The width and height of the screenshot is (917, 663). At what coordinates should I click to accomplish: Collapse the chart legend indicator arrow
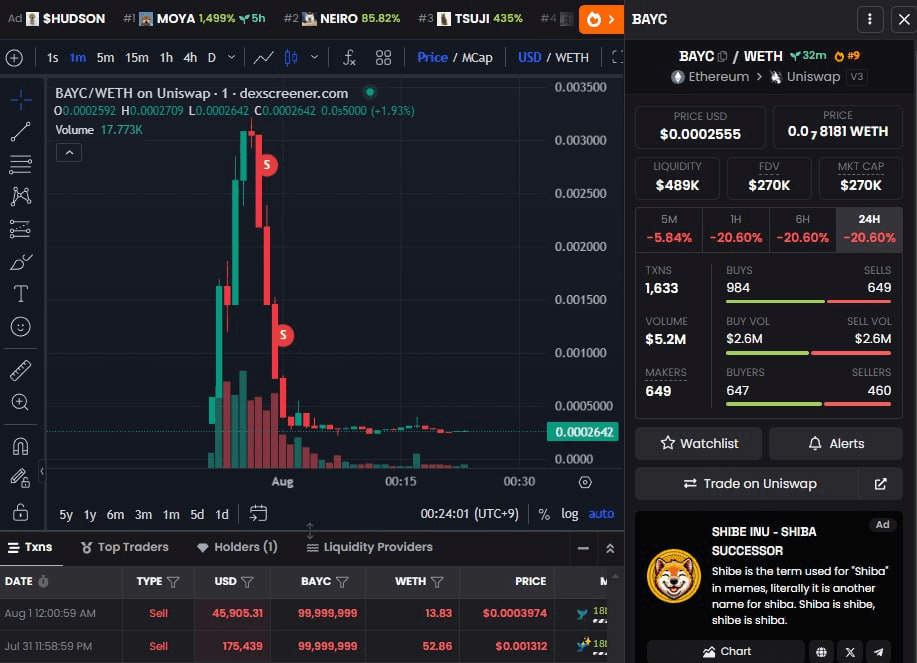(x=69, y=153)
